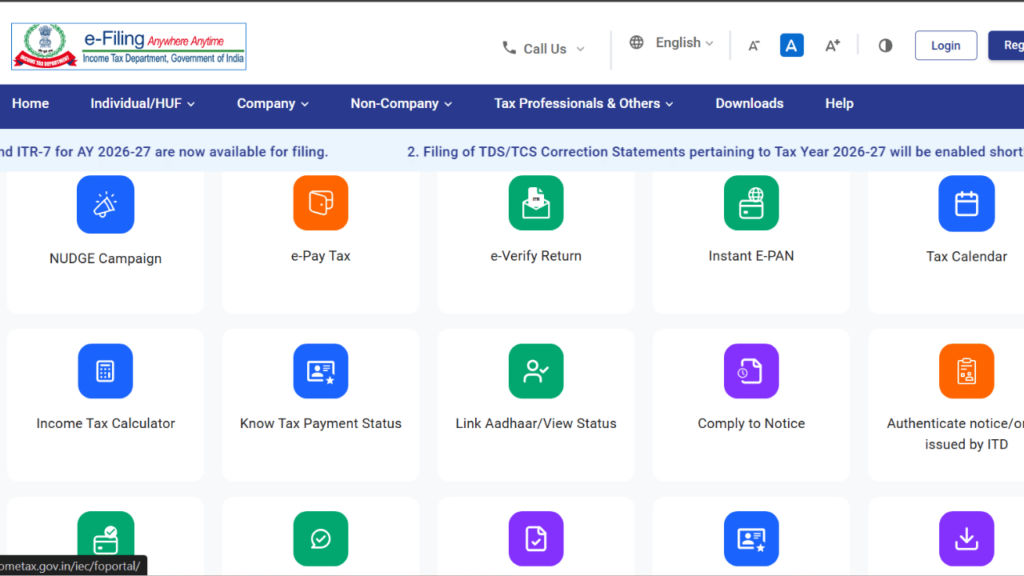This screenshot has height=576, width=1024.
Task: Decrease font size with A- icon
Action: [x=754, y=46]
